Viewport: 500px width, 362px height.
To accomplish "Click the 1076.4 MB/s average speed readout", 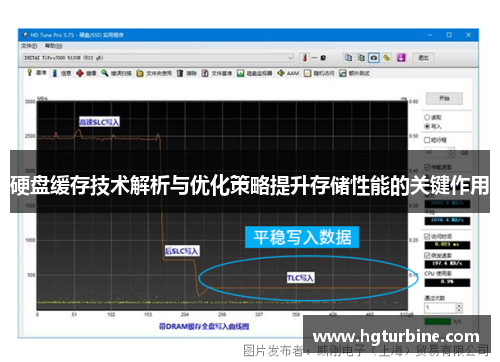I will click(447, 221).
